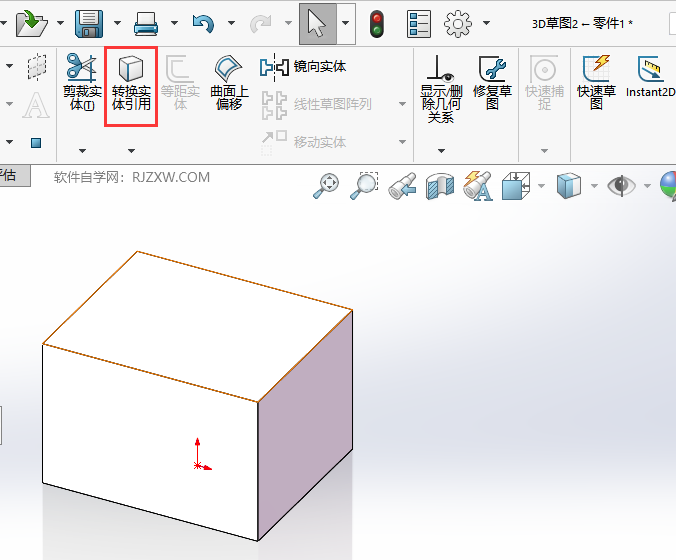Viewport: 676px width, 560px height.
Task: Click the View Orientation cube icon
Action: pos(516,186)
